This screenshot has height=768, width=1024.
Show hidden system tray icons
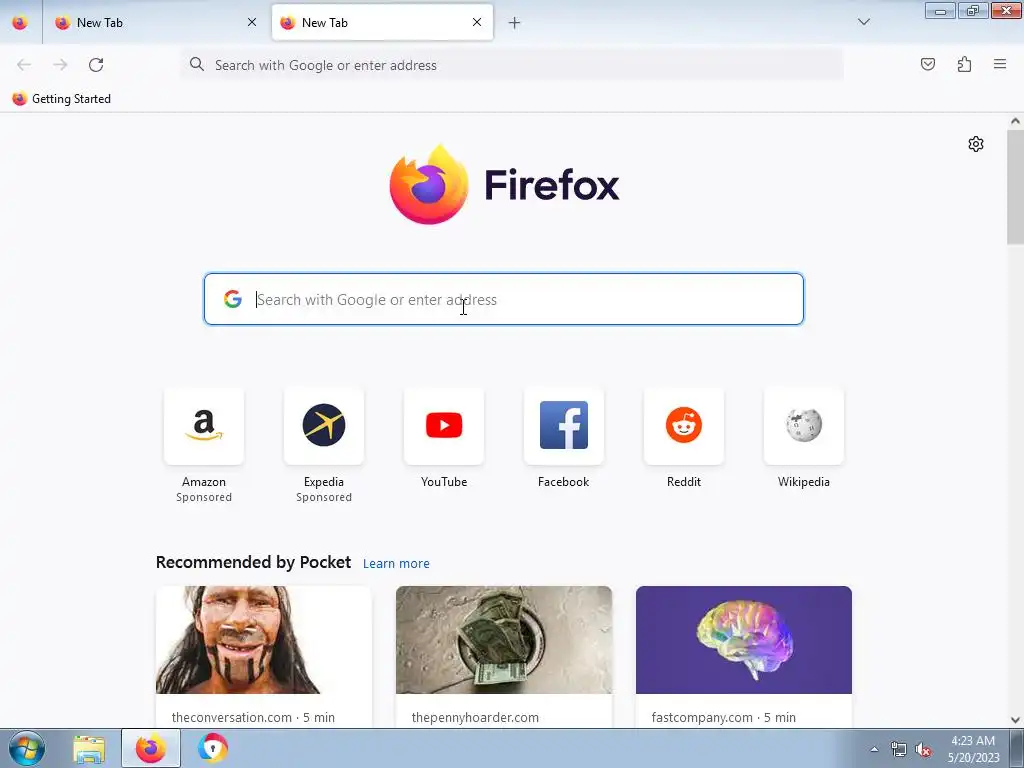(874, 749)
